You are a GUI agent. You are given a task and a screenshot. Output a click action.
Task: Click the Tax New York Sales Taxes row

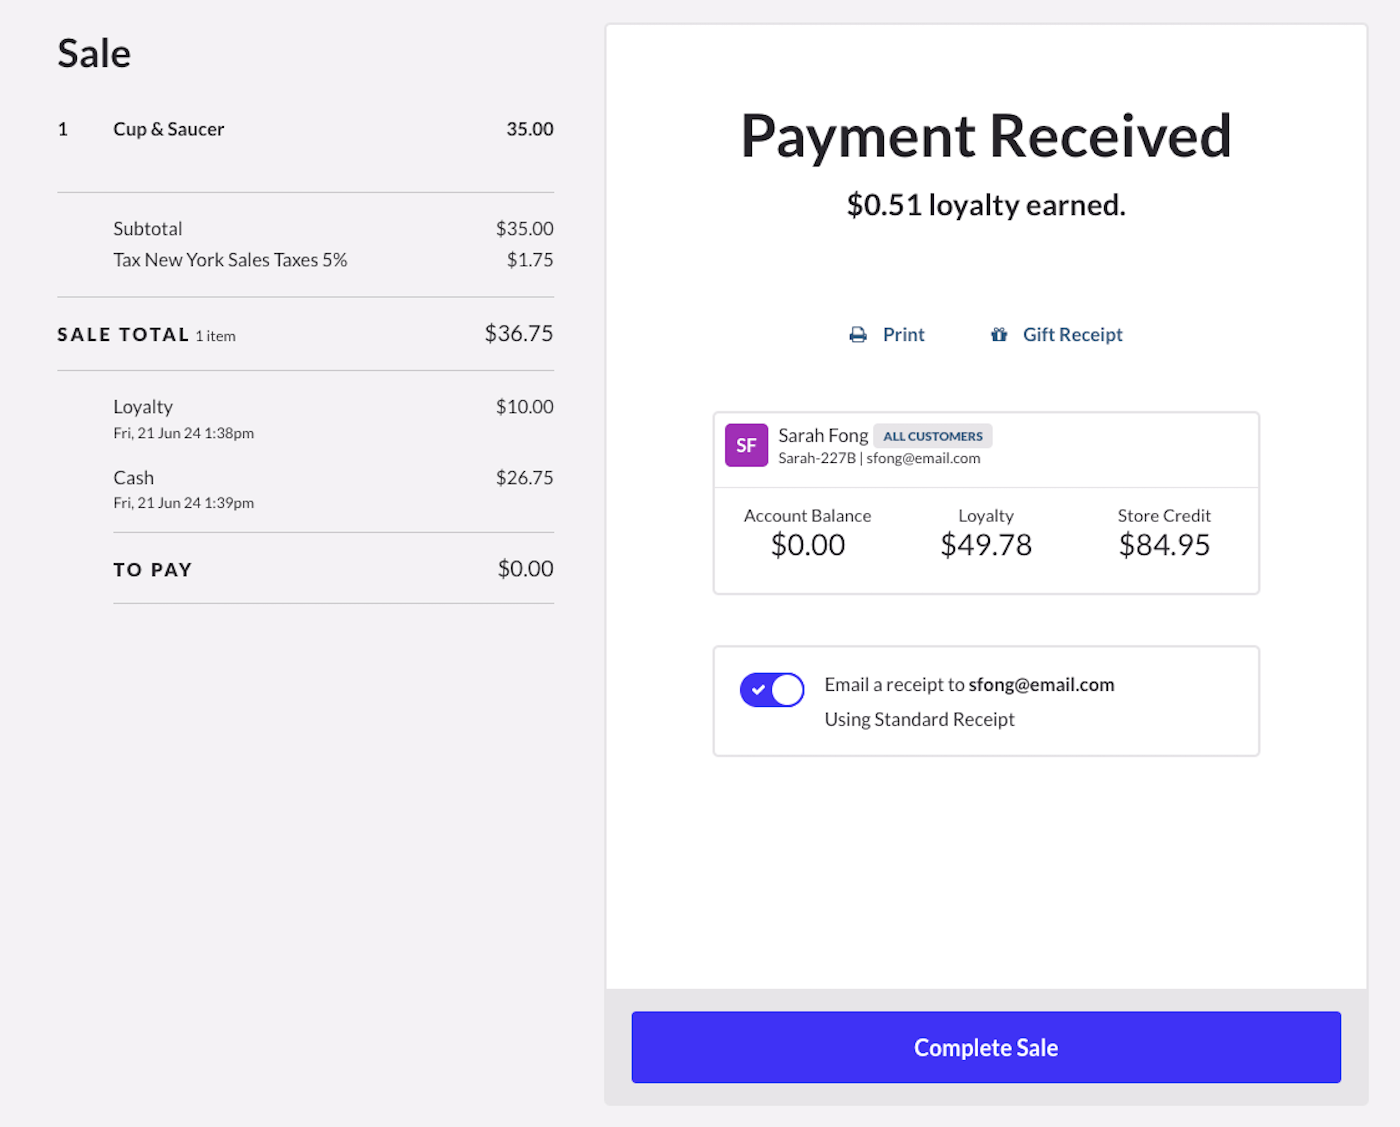[x=230, y=260]
